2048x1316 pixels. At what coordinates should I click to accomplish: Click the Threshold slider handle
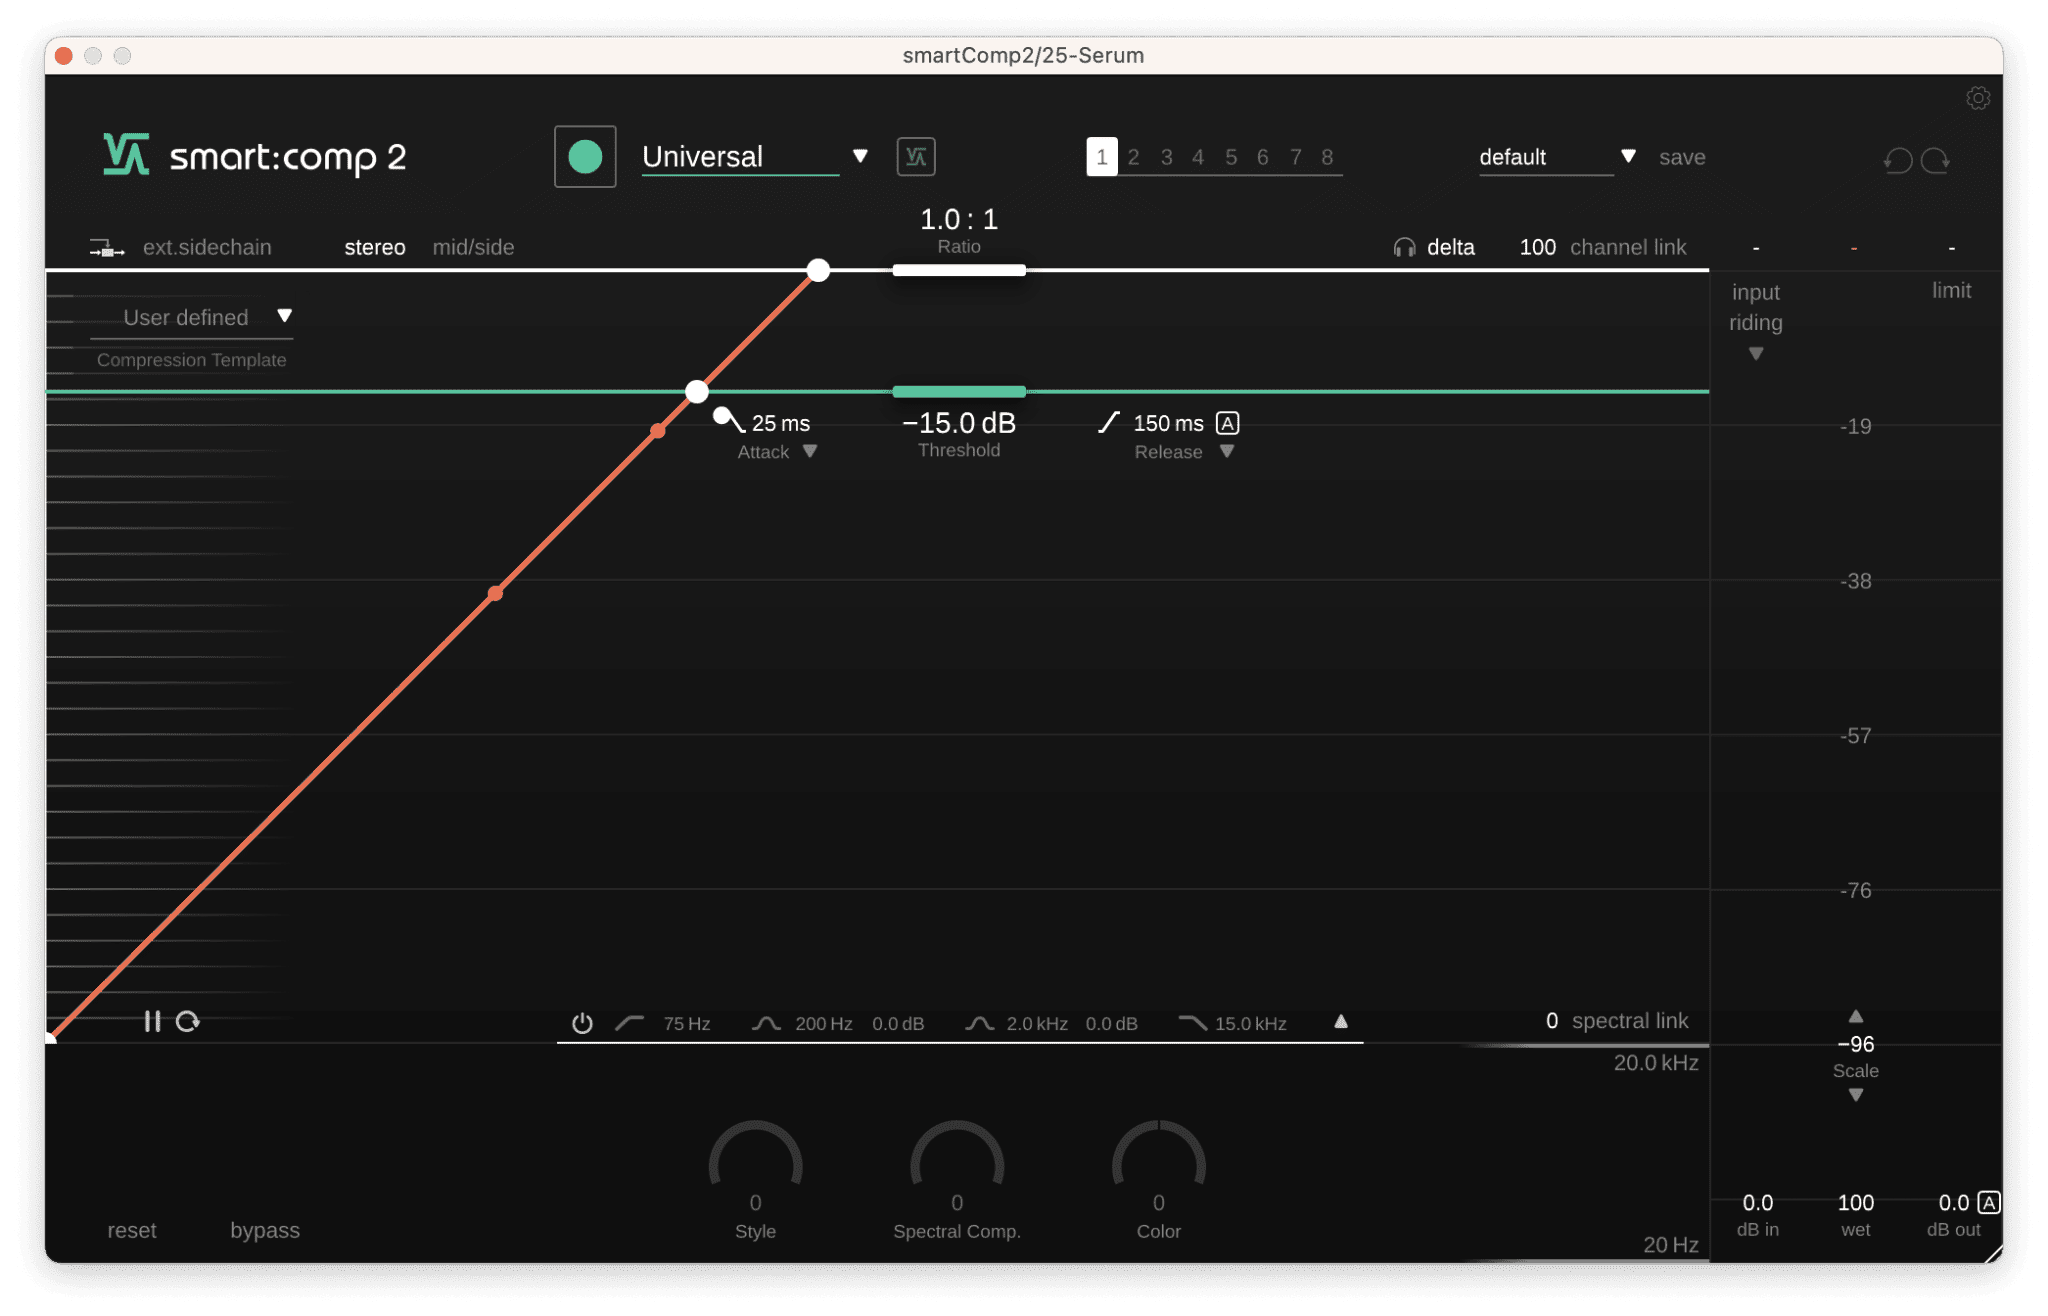(958, 391)
